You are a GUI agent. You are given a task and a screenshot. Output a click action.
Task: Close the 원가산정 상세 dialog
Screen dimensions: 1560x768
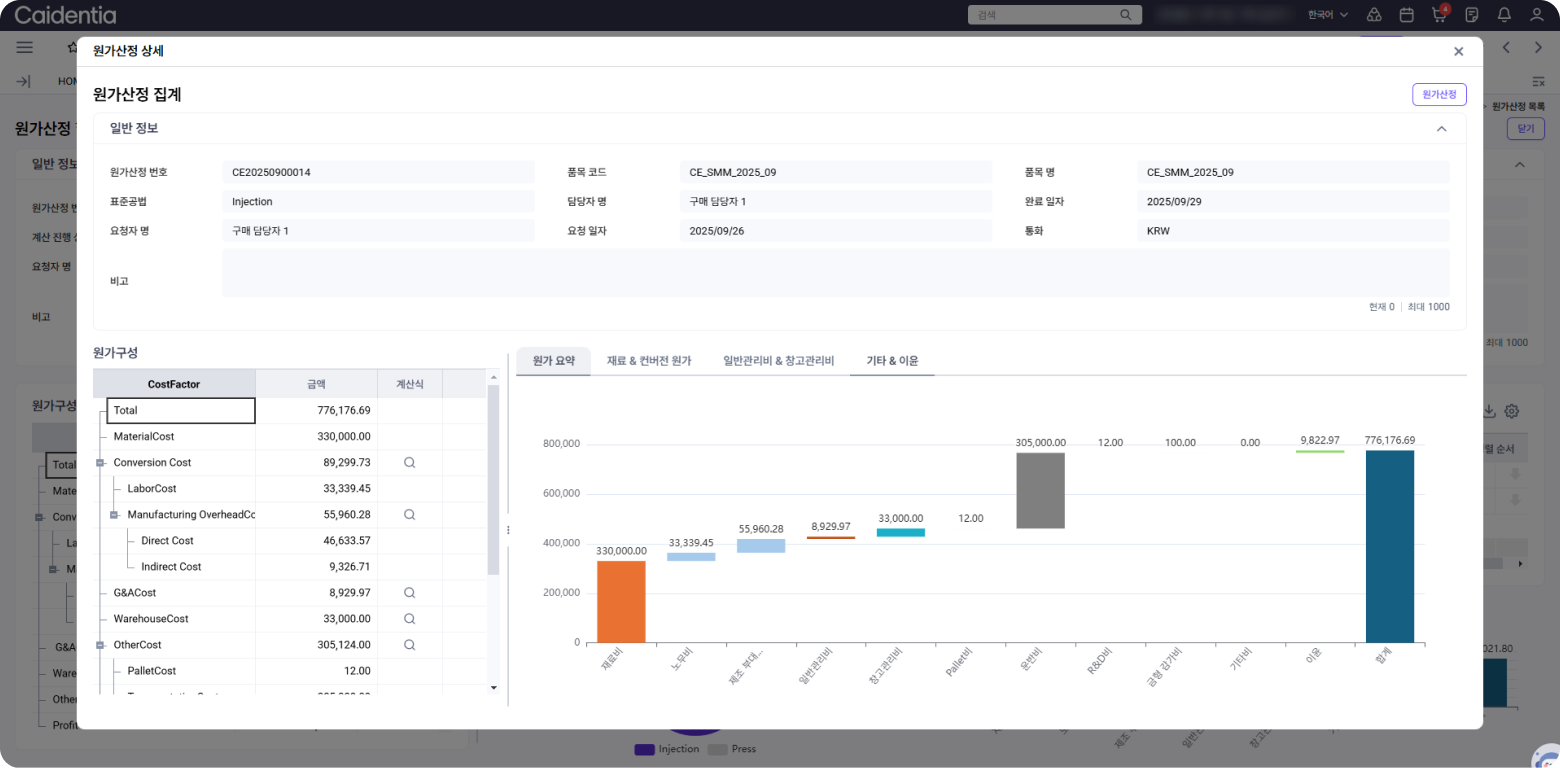point(1458,52)
